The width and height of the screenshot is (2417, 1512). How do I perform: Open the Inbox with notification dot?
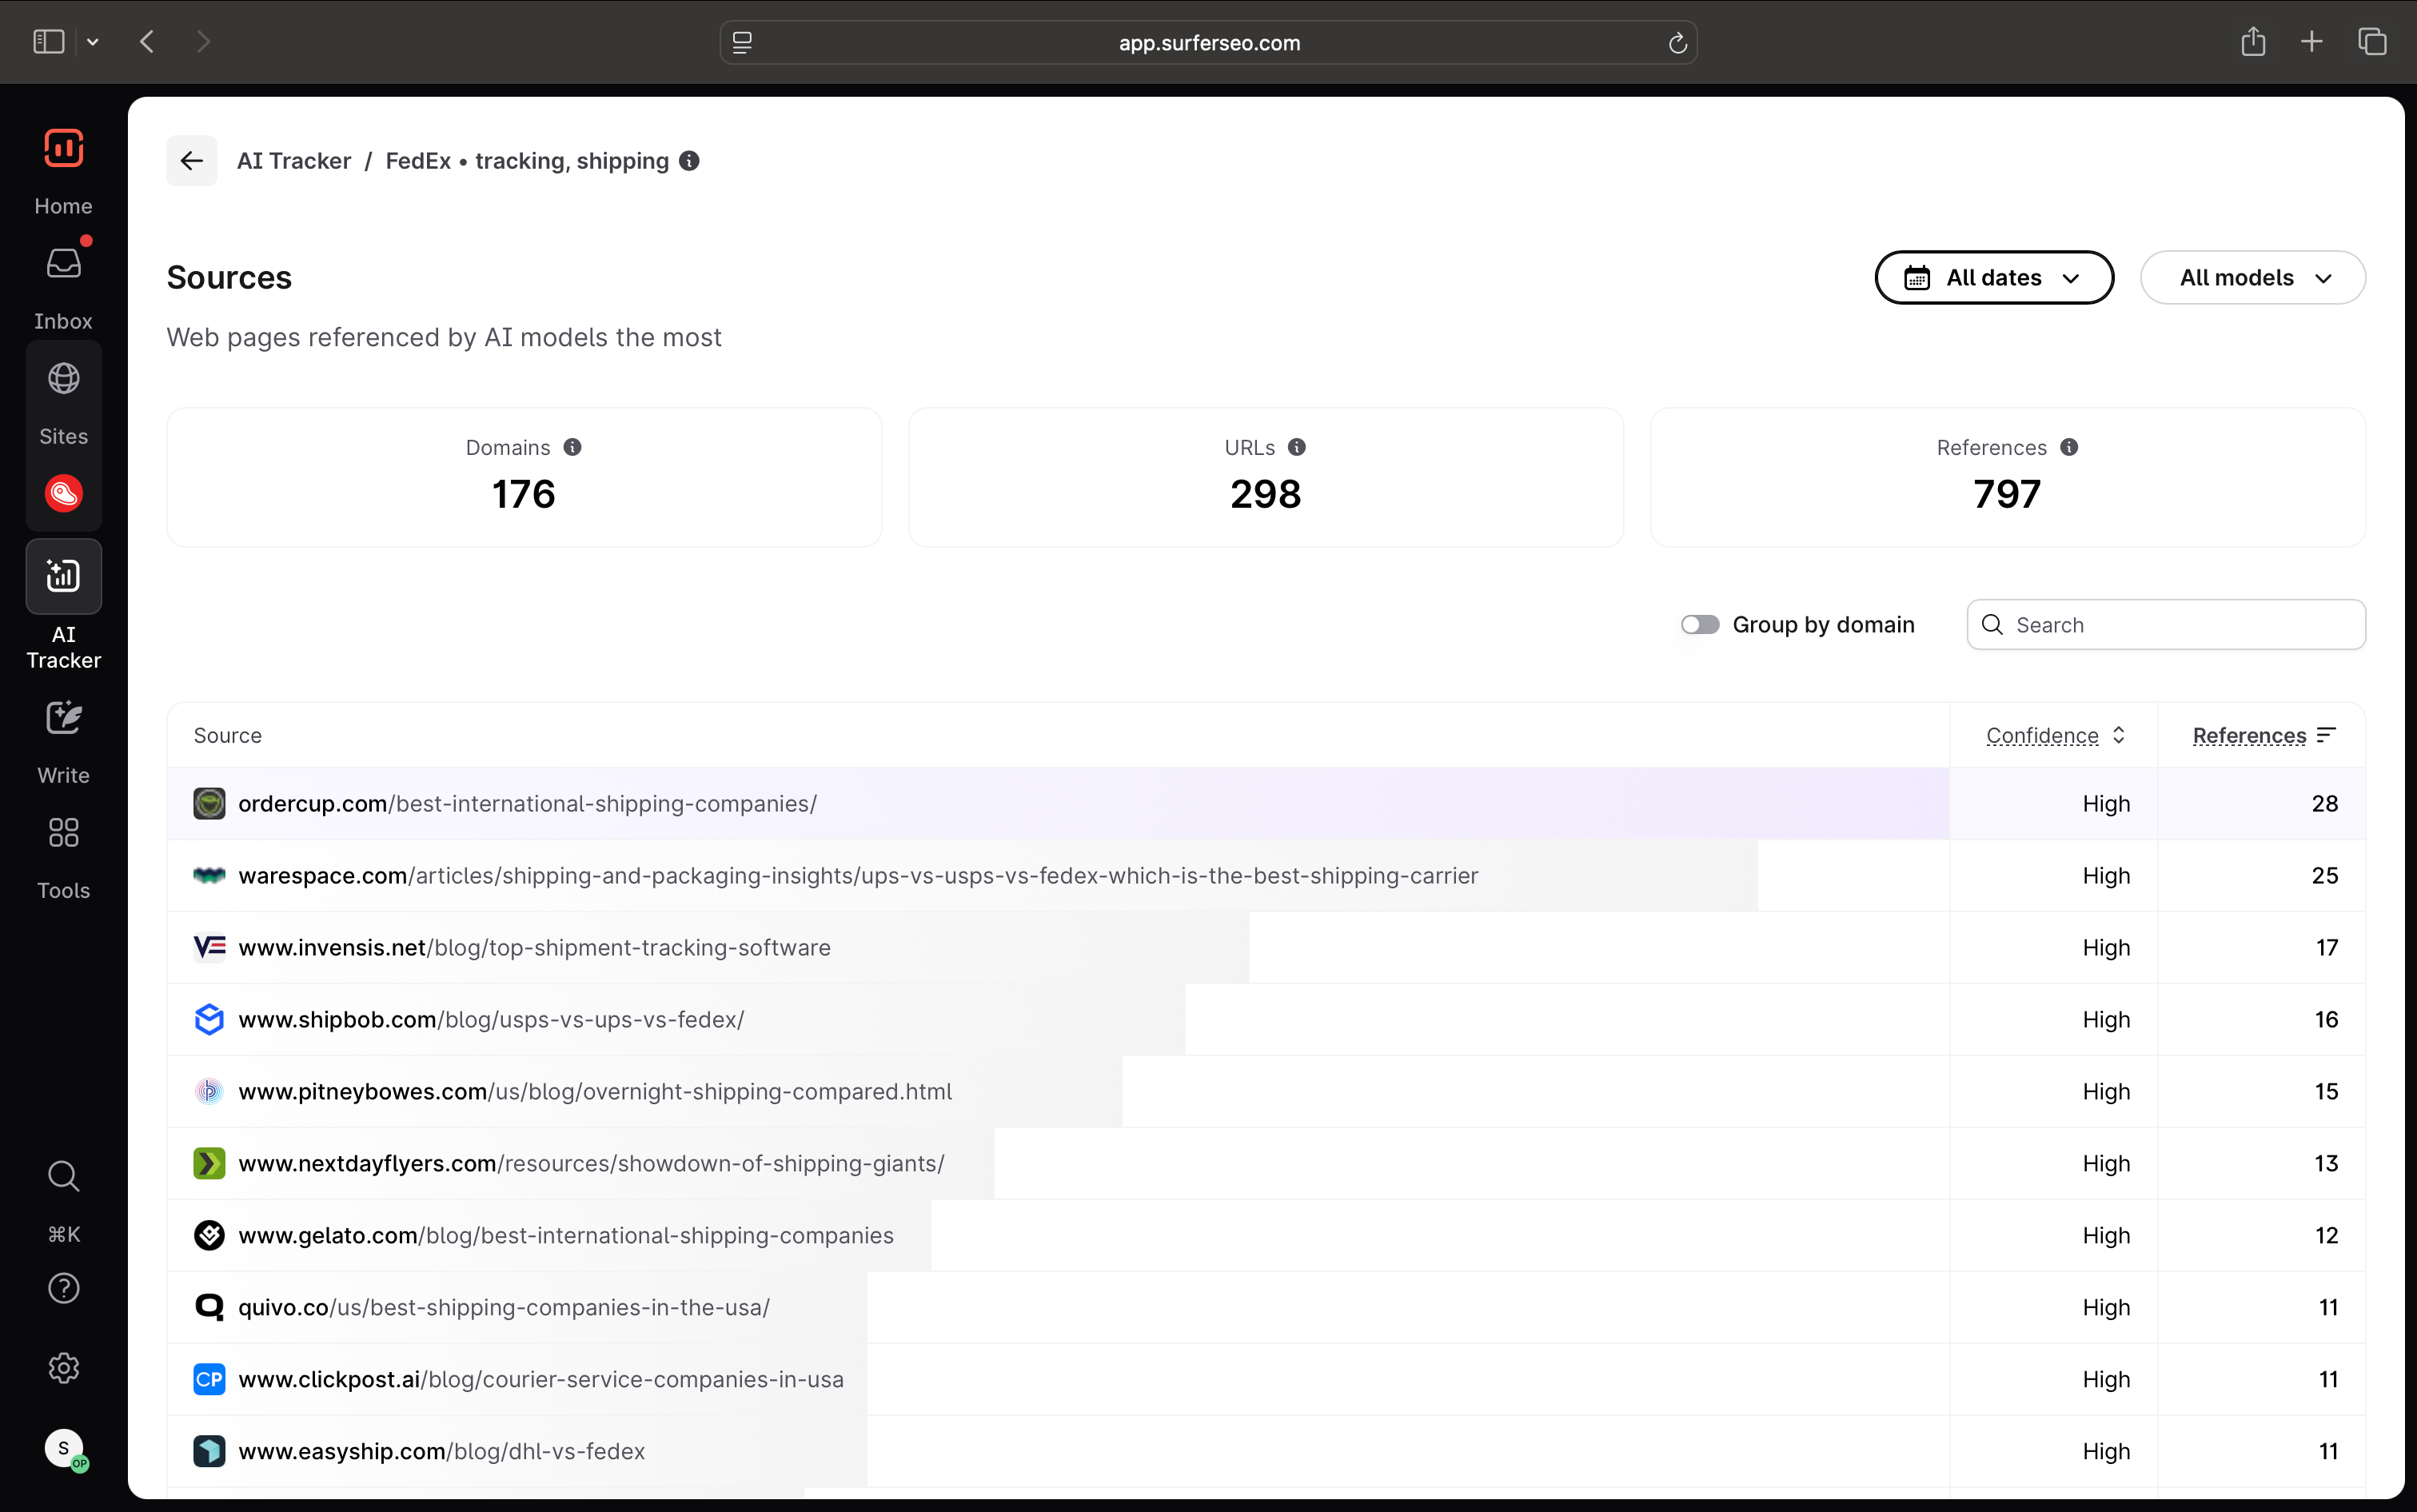(x=63, y=265)
